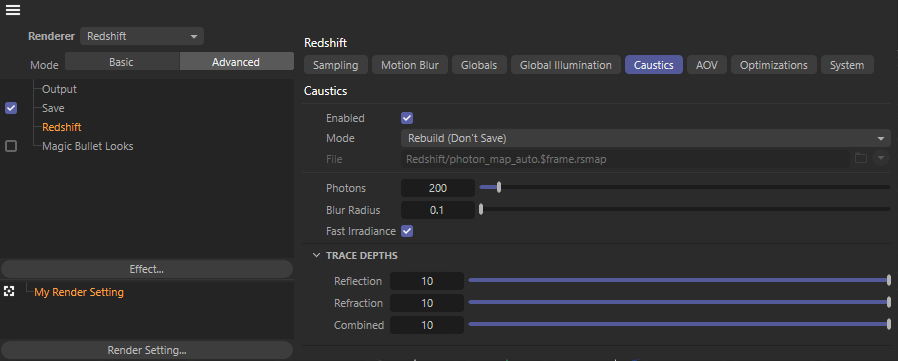Open the Mode Rebuild (Don't Save) dropdown
Screen dimensions: 898x361
pyautogui.click(x=645, y=138)
